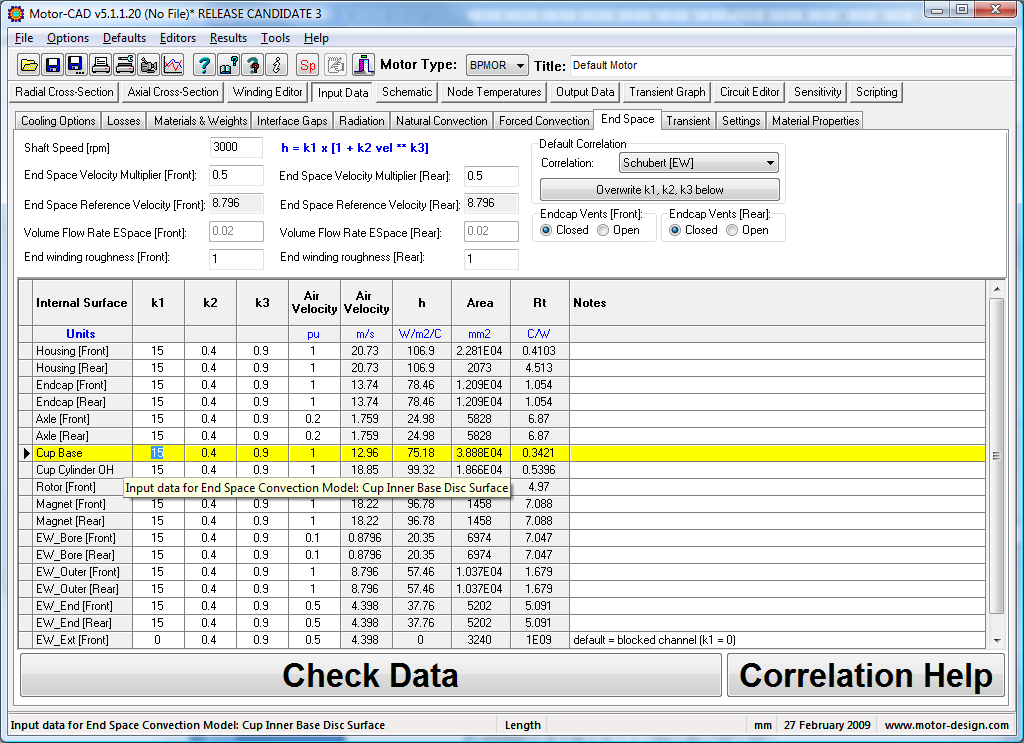Click the table scrollbar down arrow
The image size is (1024, 743).
click(x=997, y=640)
